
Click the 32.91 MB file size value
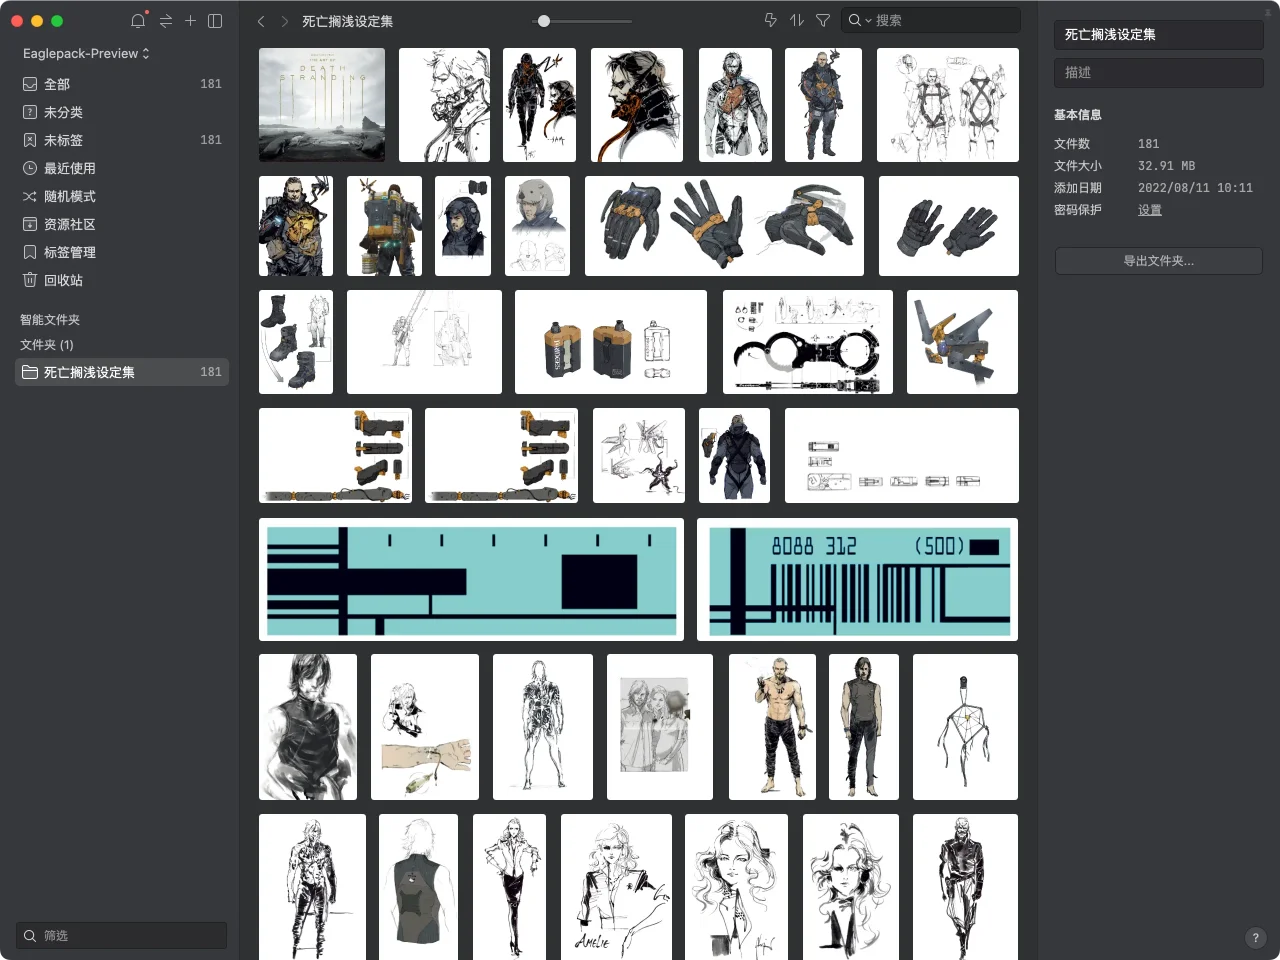[x=1166, y=166]
